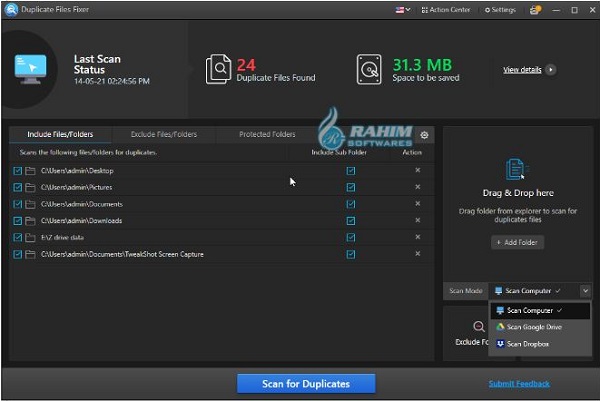Click the Action column header
Screen dimensions: 600x401
pos(412,152)
